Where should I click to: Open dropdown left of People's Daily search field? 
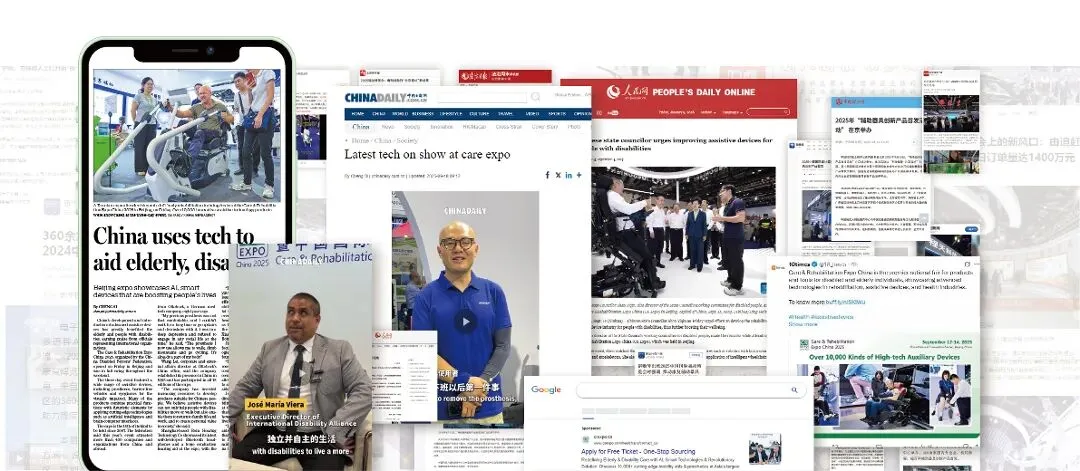732,112
